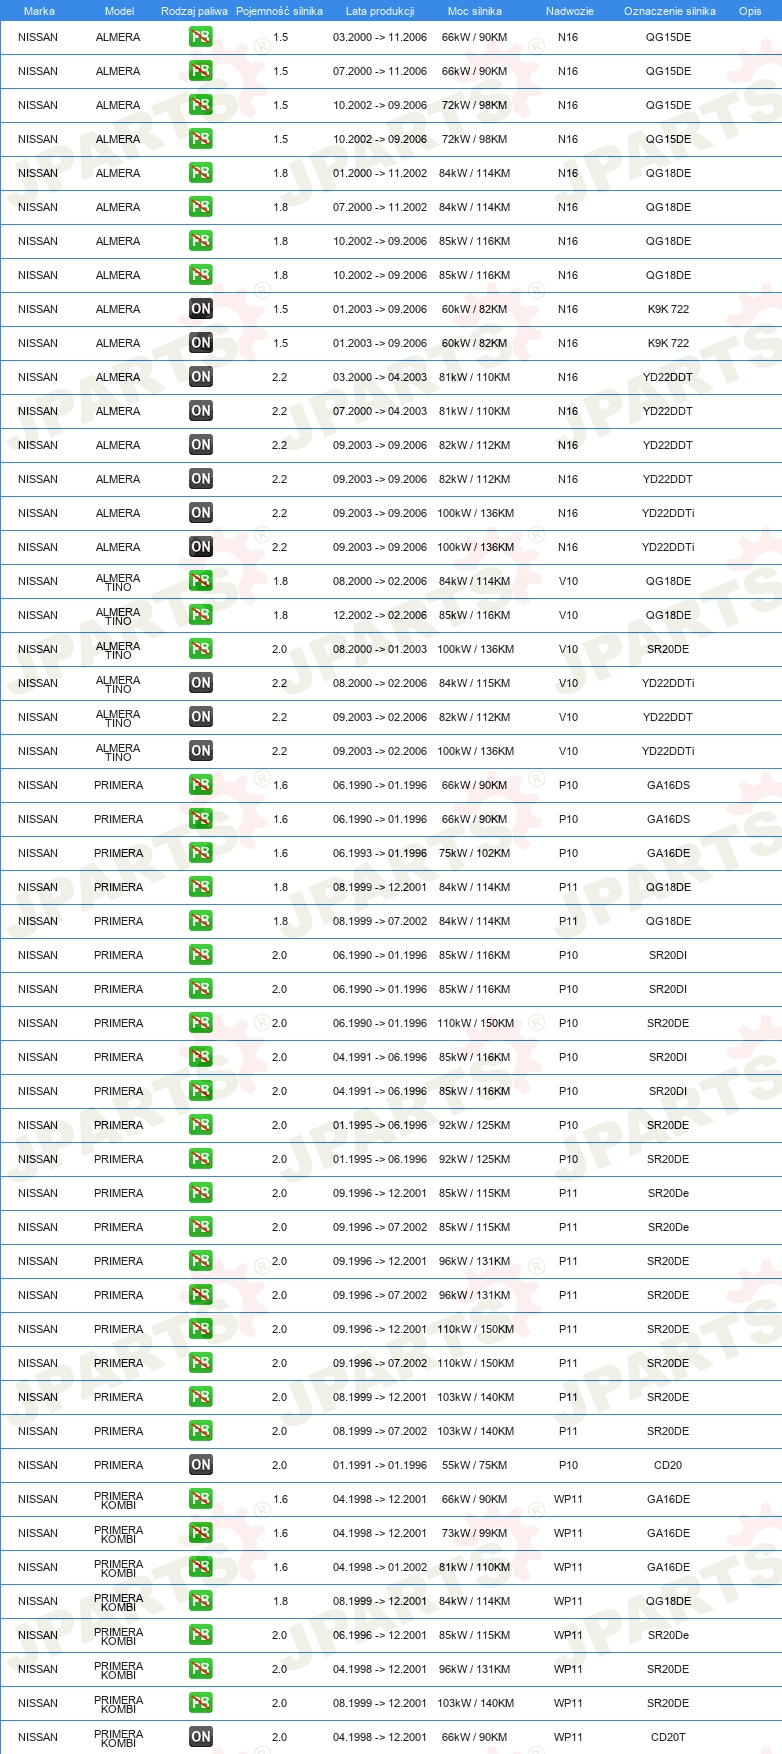This screenshot has height=1754, width=782.
Task: Click the Opis column header
Action: 750,11
